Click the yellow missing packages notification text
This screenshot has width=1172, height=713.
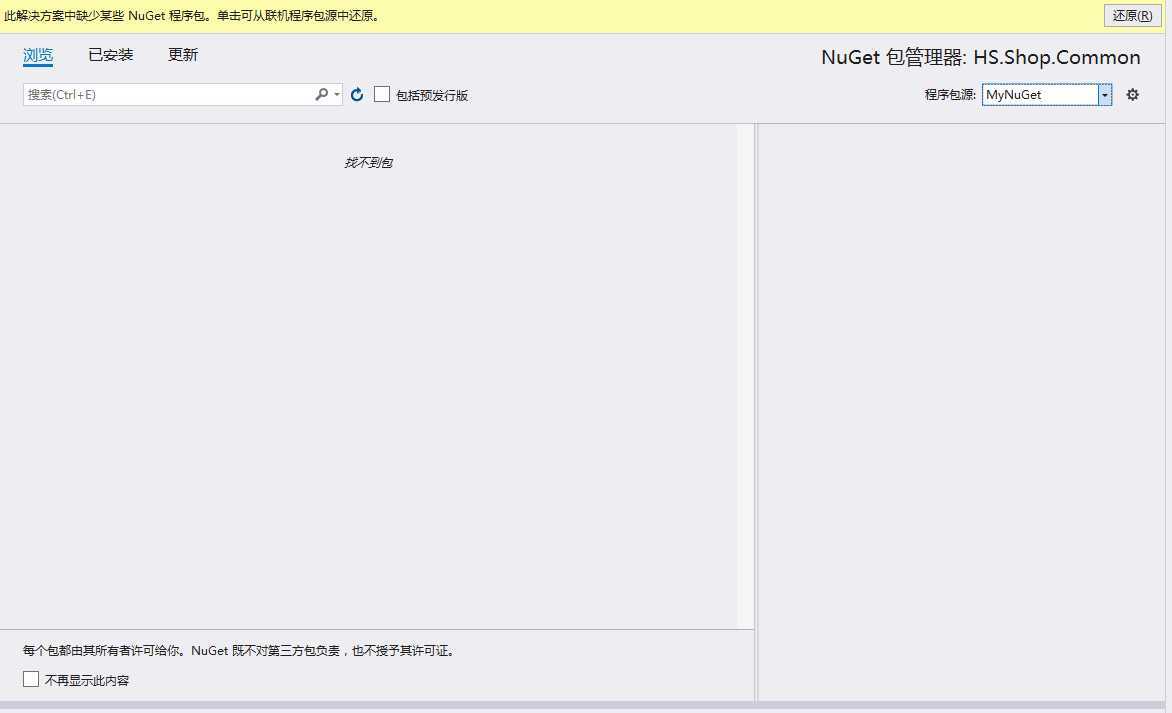coord(193,16)
